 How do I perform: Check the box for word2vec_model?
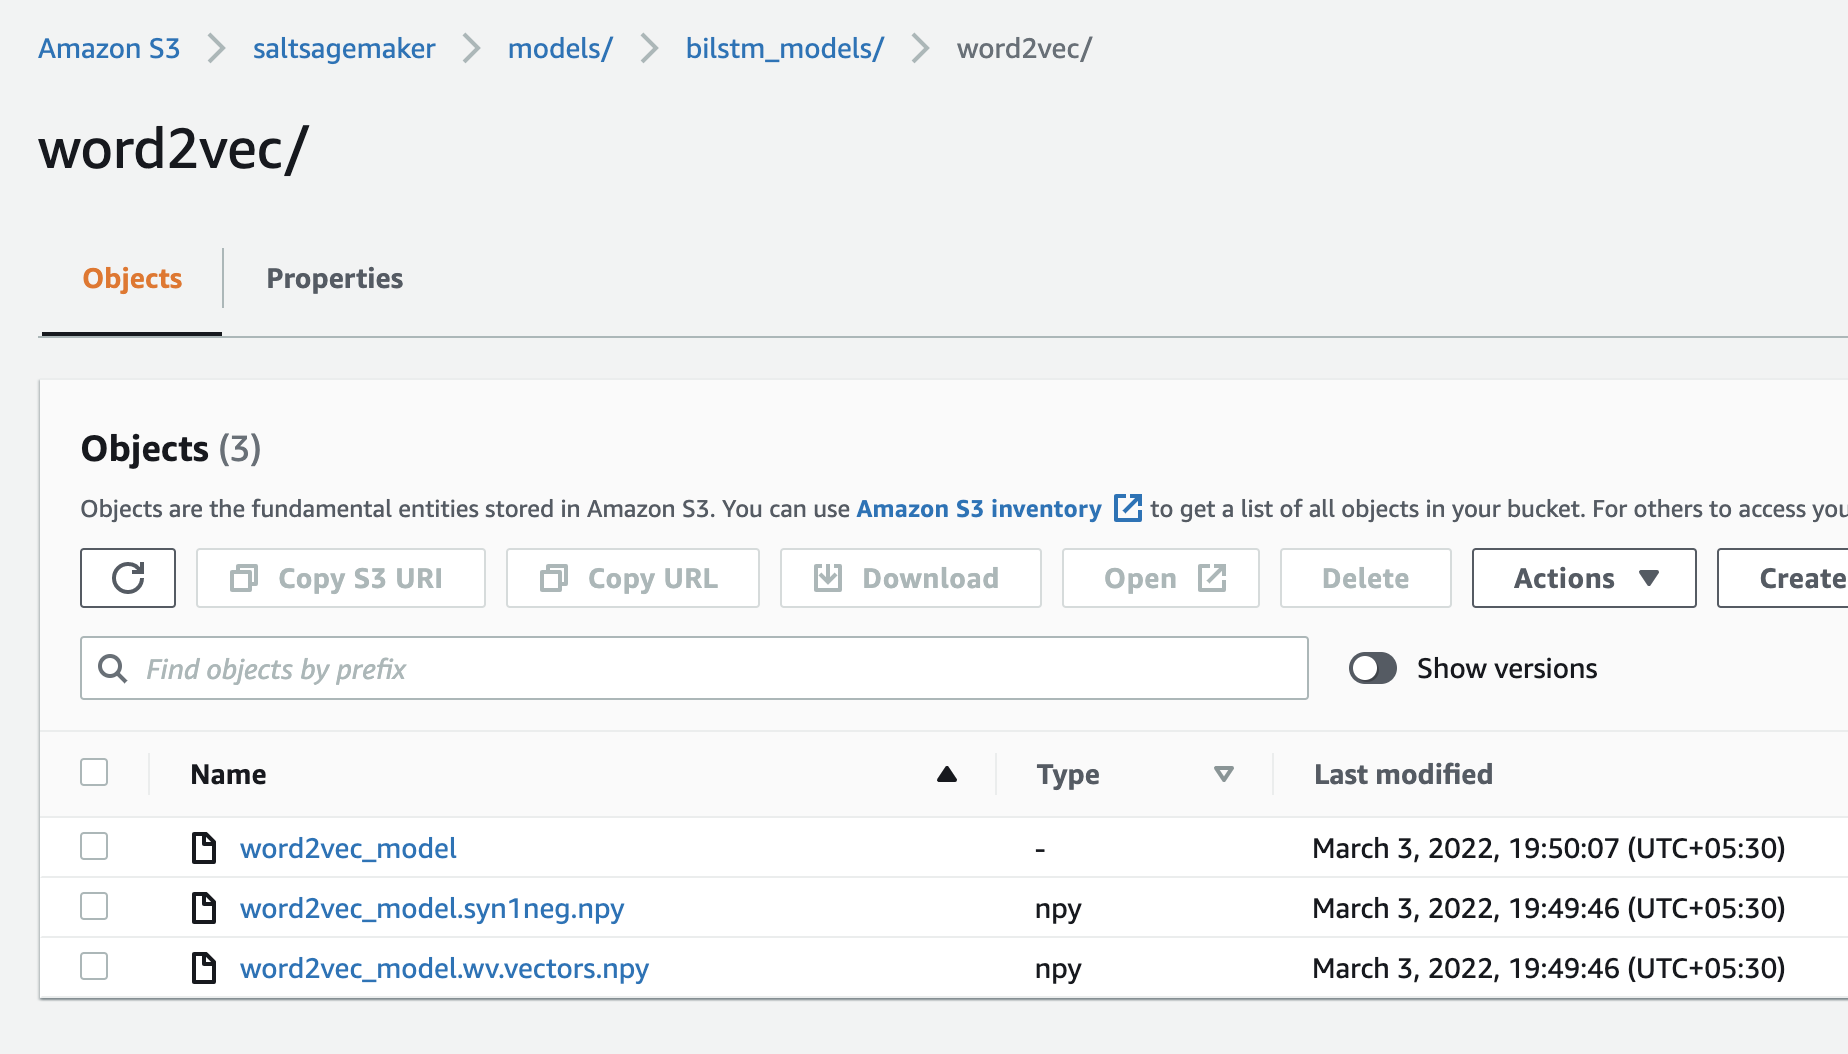[94, 847]
